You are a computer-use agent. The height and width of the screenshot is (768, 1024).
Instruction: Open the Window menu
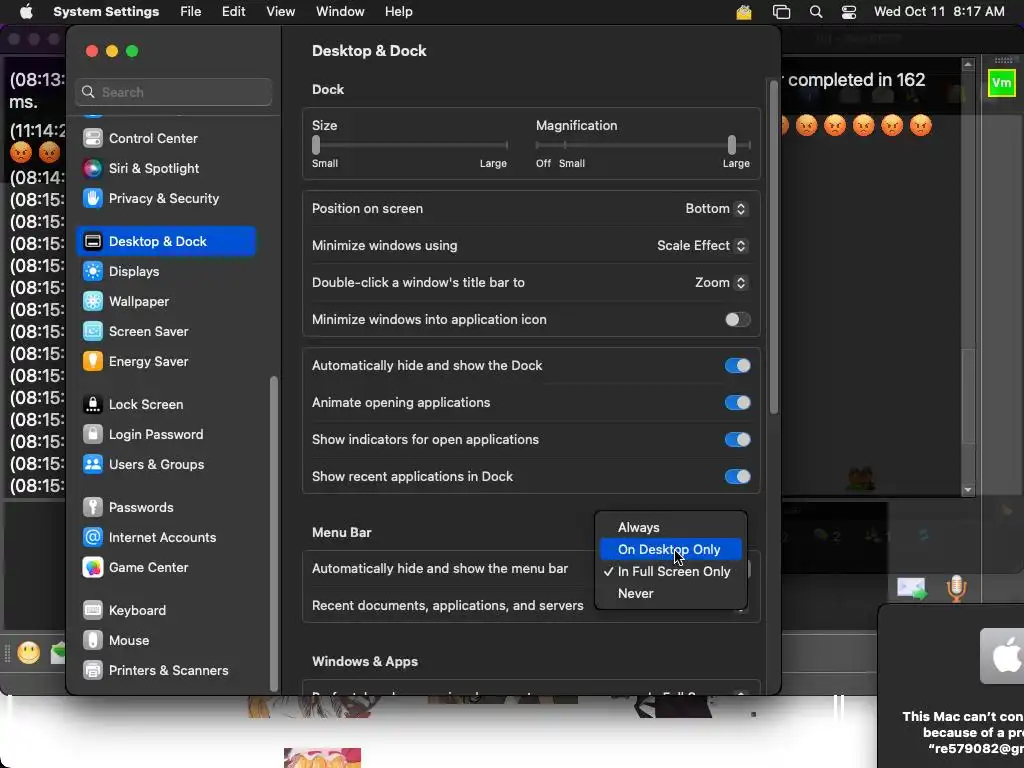click(x=340, y=12)
